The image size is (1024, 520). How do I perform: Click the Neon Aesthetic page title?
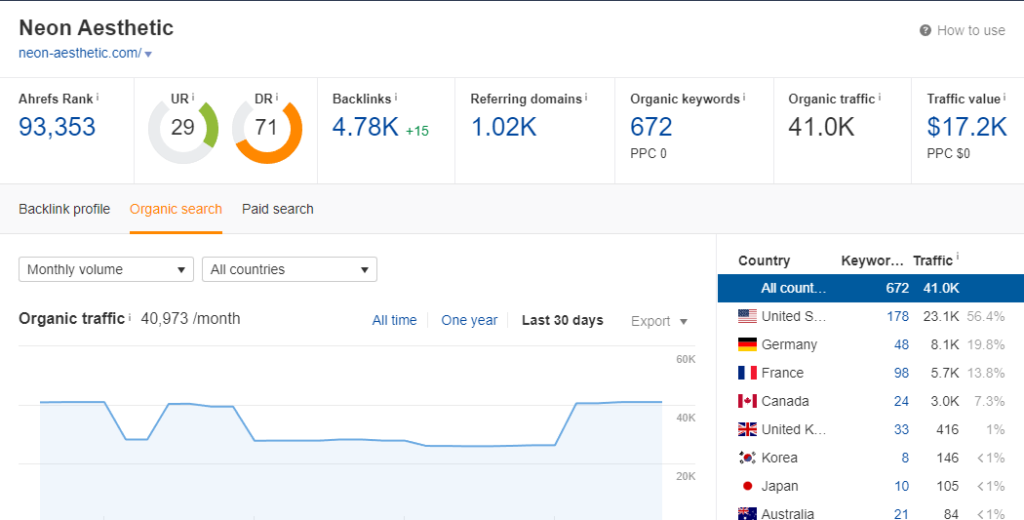[x=96, y=27]
